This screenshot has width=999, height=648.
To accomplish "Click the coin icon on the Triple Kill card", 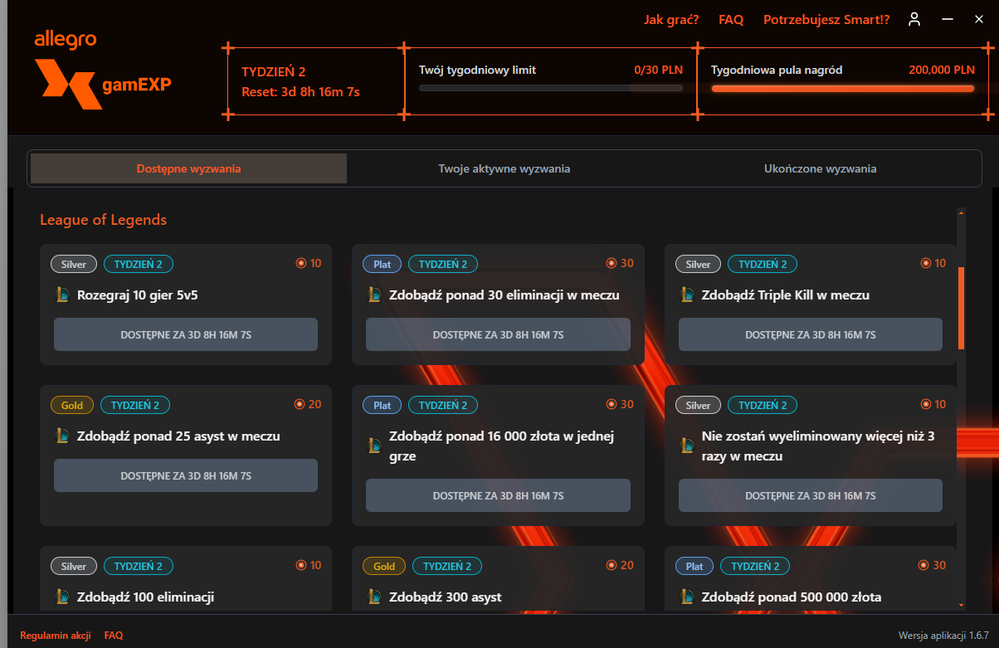I will pos(926,263).
